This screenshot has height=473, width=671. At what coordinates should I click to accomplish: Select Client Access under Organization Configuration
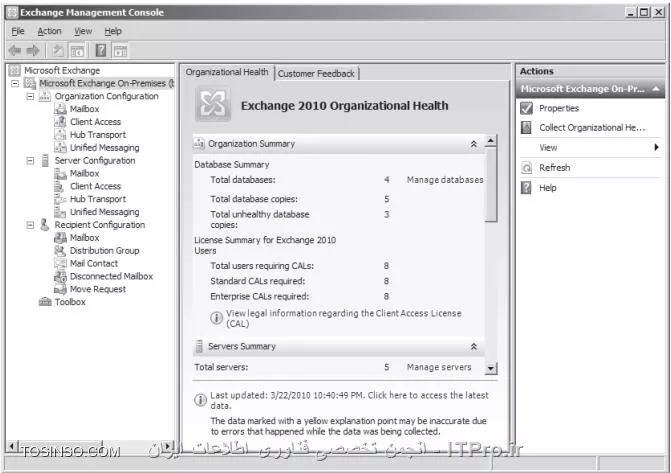(x=95, y=122)
